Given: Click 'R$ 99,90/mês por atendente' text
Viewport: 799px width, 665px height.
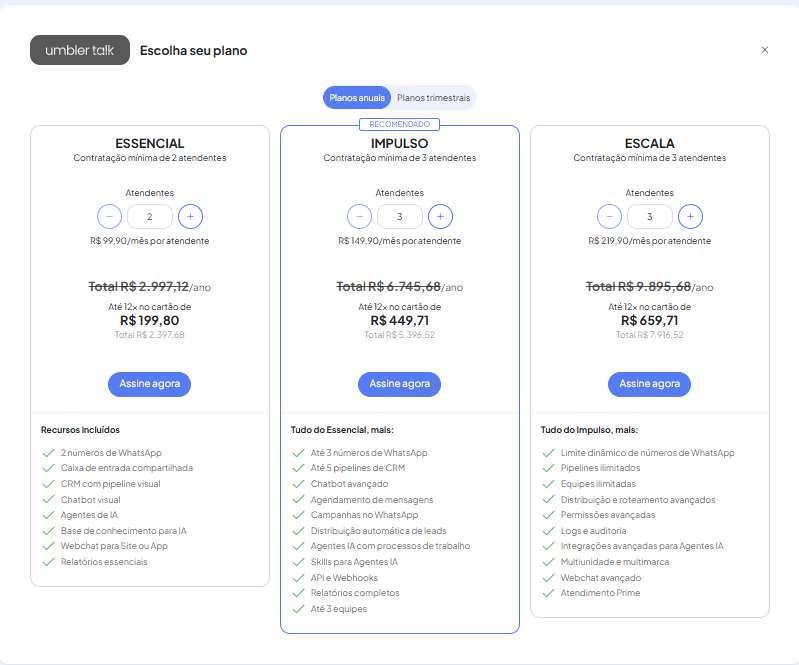Looking at the screenshot, I should coord(150,241).
